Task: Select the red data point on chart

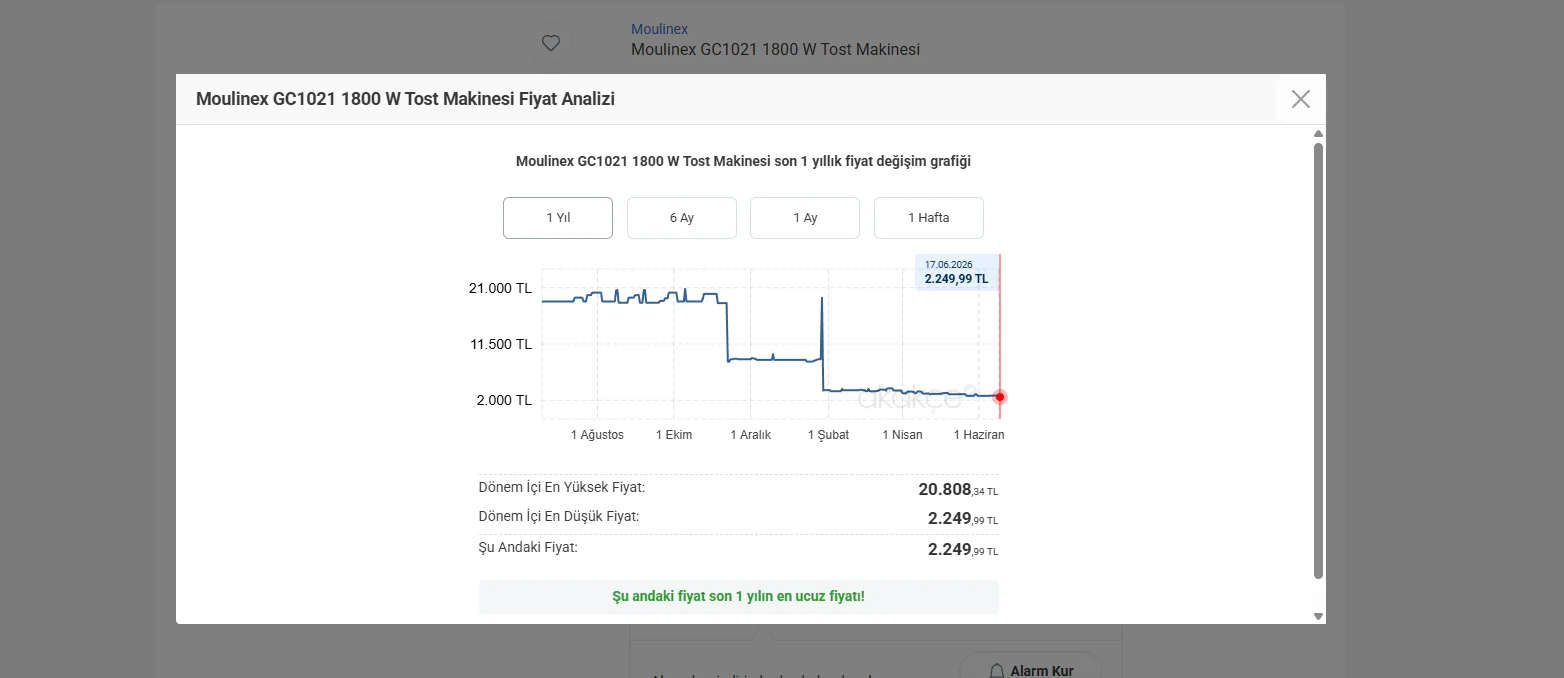Action: pyautogui.click(x=1000, y=397)
